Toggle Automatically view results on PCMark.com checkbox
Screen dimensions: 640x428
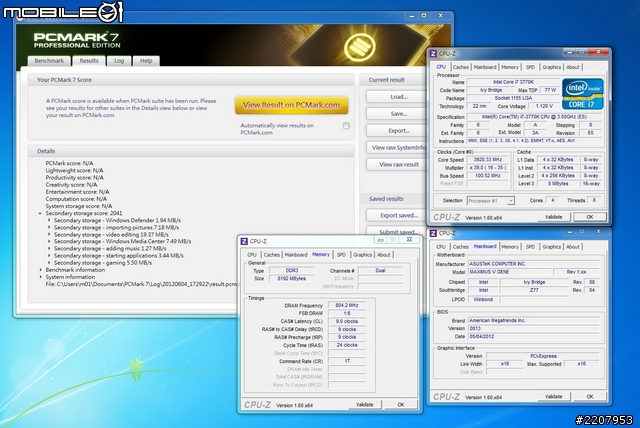(346, 126)
